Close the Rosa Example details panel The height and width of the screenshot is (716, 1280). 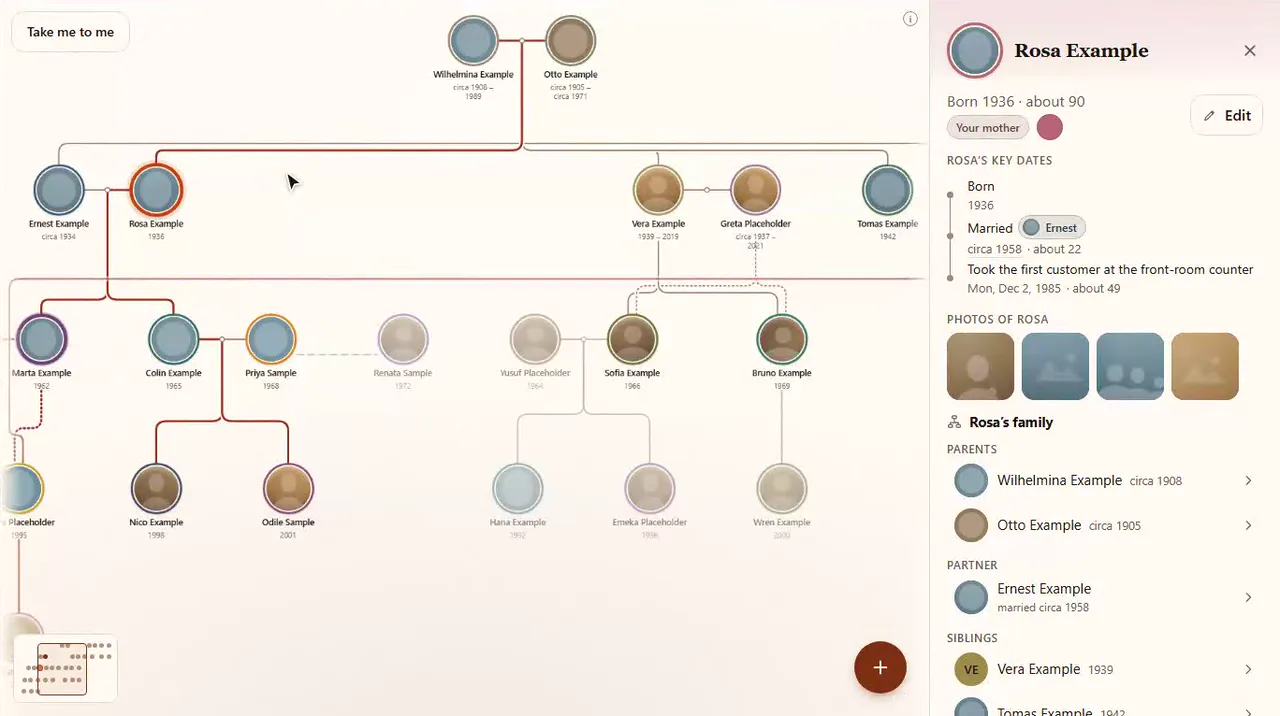1250,51
